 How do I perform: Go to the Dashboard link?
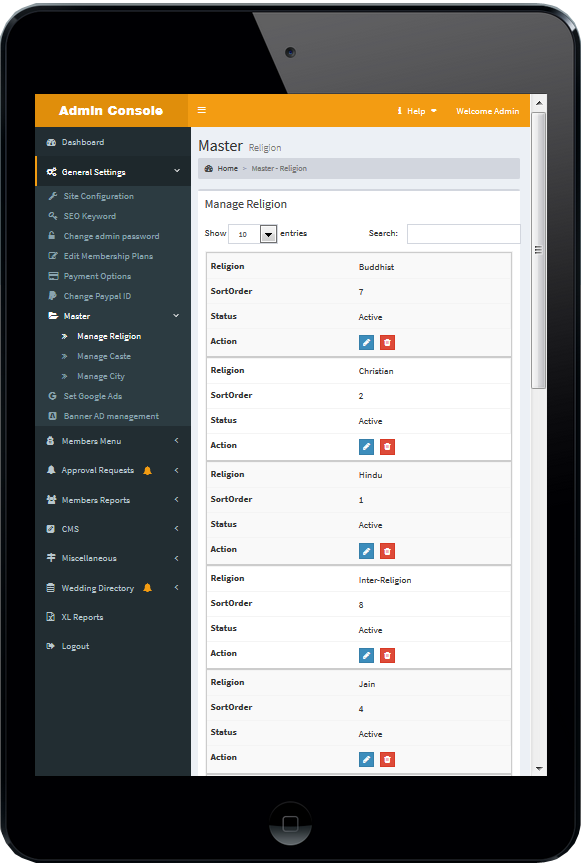pos(83,142)
